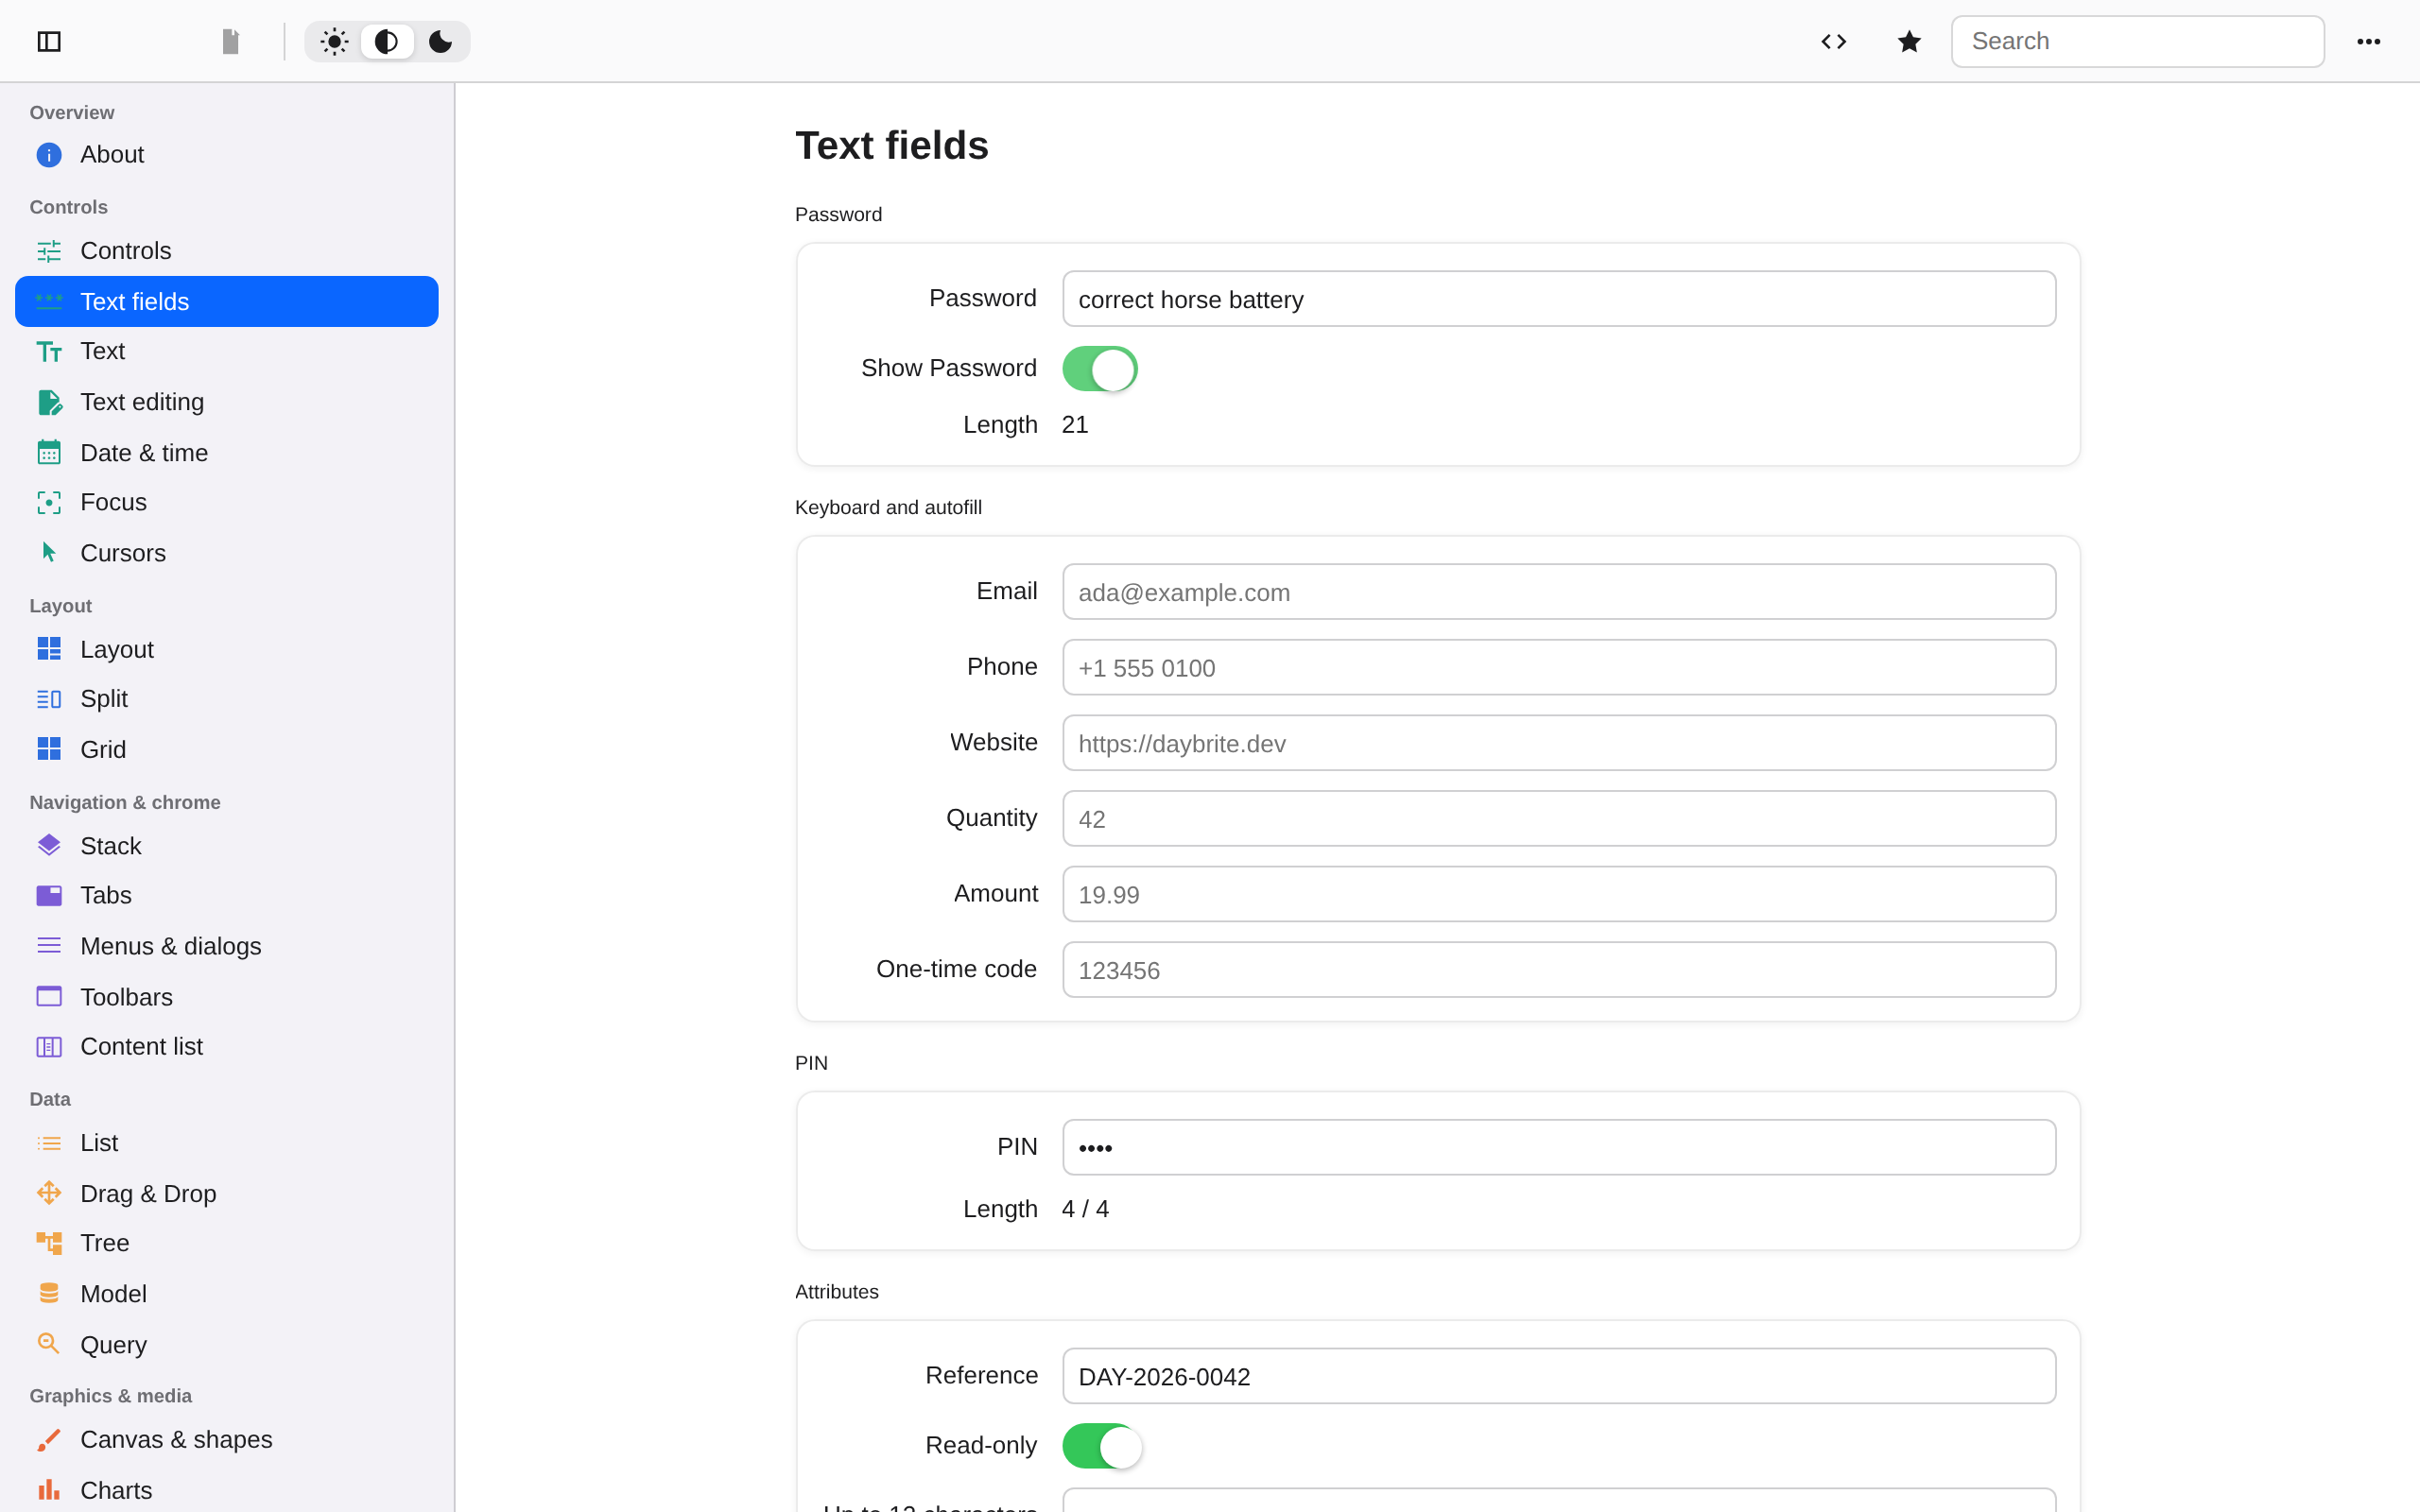The width and height of the screenshot is (2420, 1512).
Task: Click the Cursors pointer icon
Action: click(49, 553)
